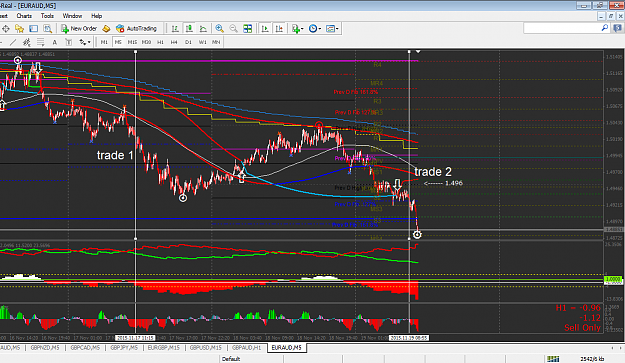
Task: Click the 'Sell Only' indicator text
Action: click(582, 328)
